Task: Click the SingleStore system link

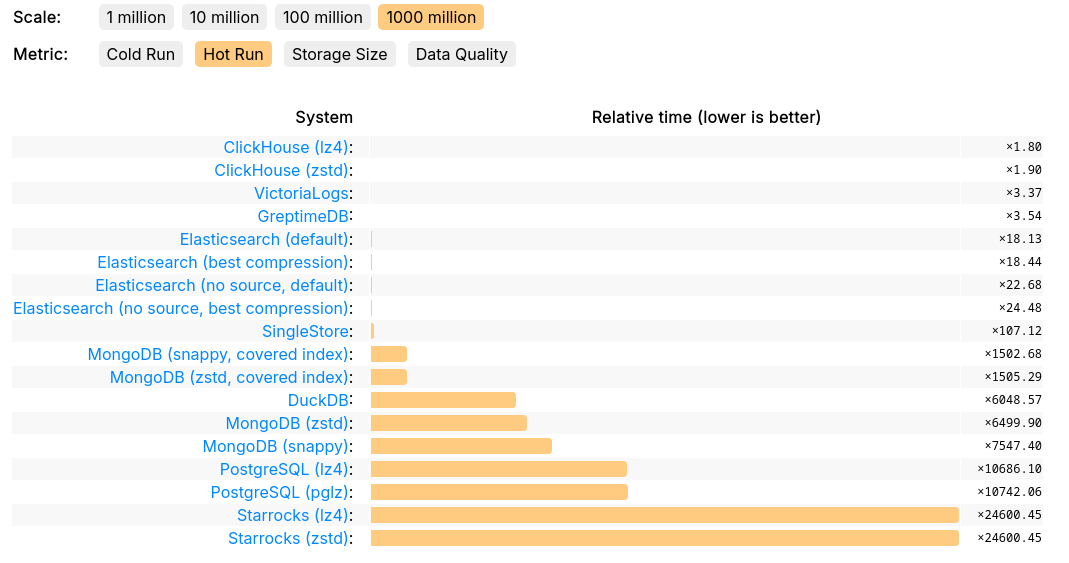Action: [305, 331]
